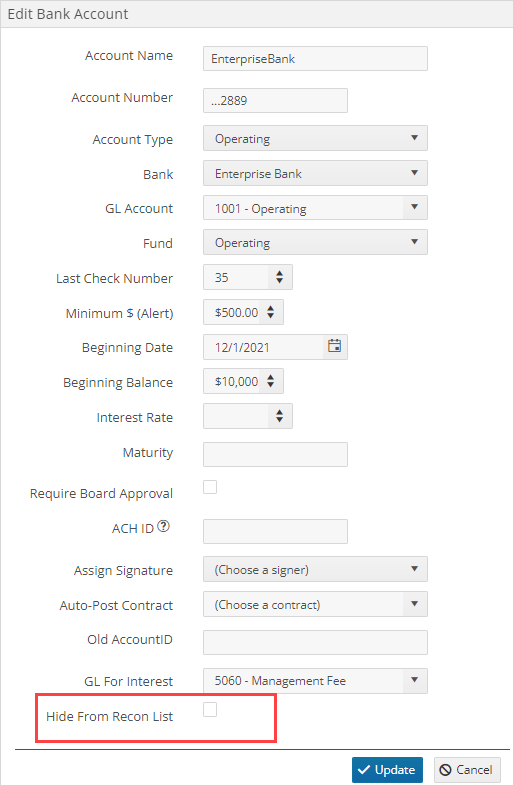Expand the Bank dropdown showing Enterprise Bank
513x785 pixels.
pos(315,173)
